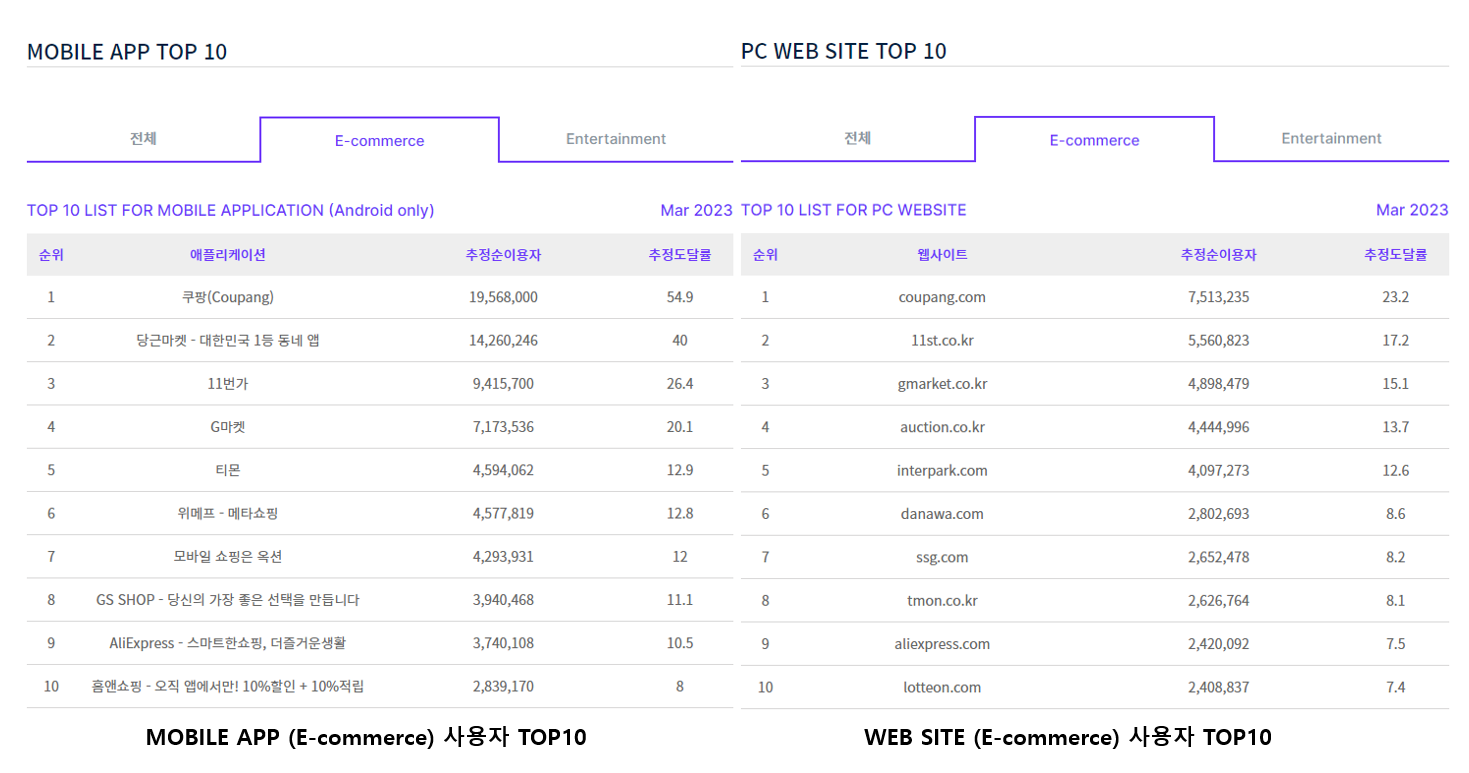Click the reach rate value 23.2
Screen dimensions: 1469x773
pyautogui.click(x=1396, y=297)
